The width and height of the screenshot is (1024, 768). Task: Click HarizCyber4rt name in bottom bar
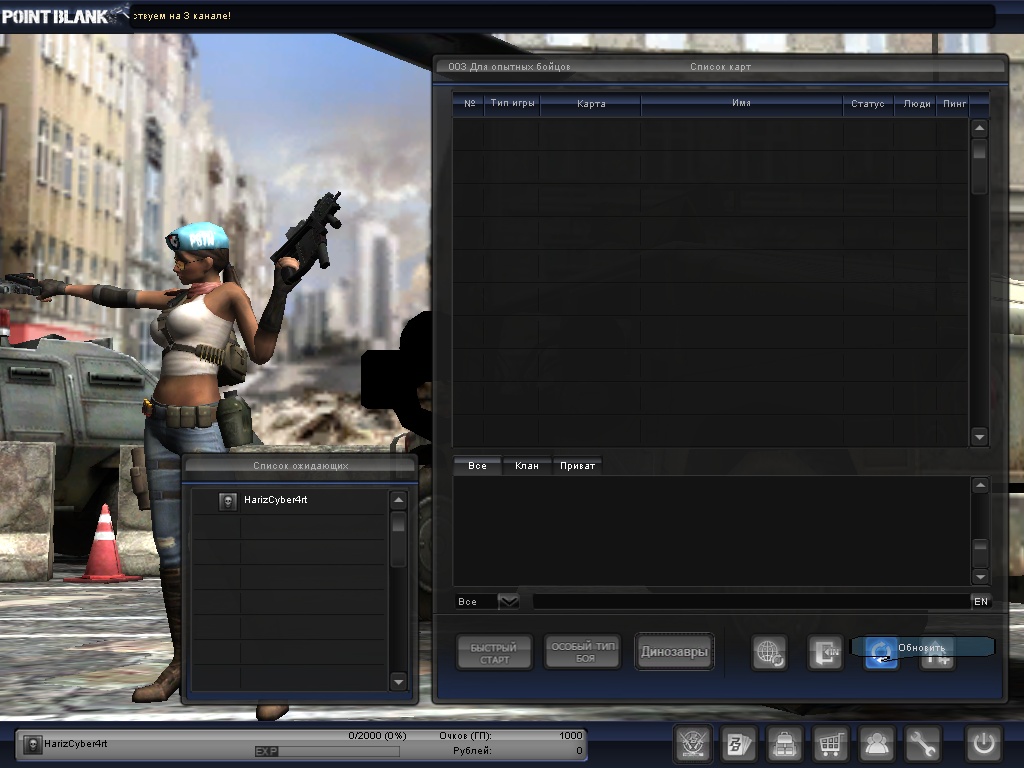[x=76, y=744]
